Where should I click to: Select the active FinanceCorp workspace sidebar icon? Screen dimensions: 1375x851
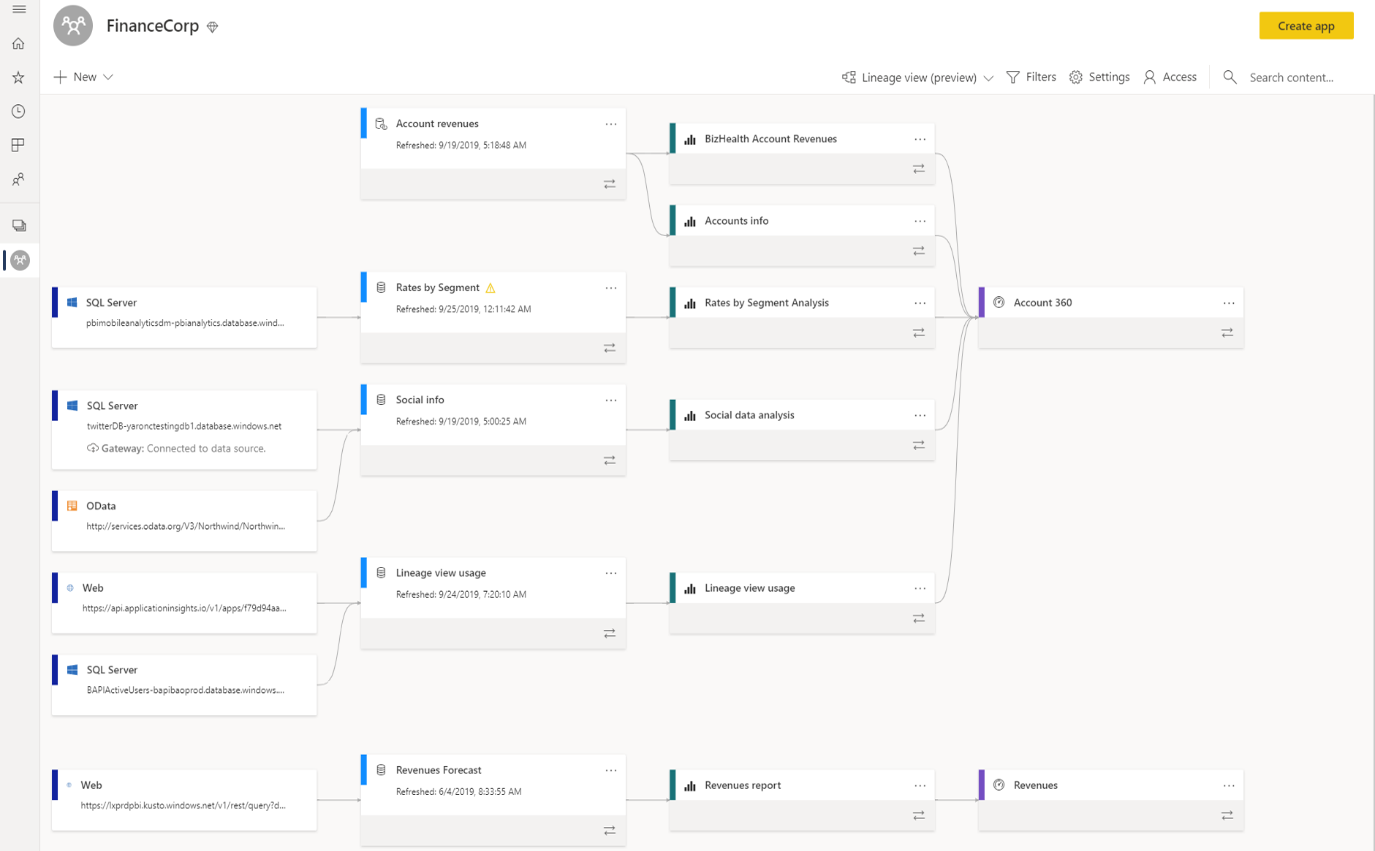point(20,260)
